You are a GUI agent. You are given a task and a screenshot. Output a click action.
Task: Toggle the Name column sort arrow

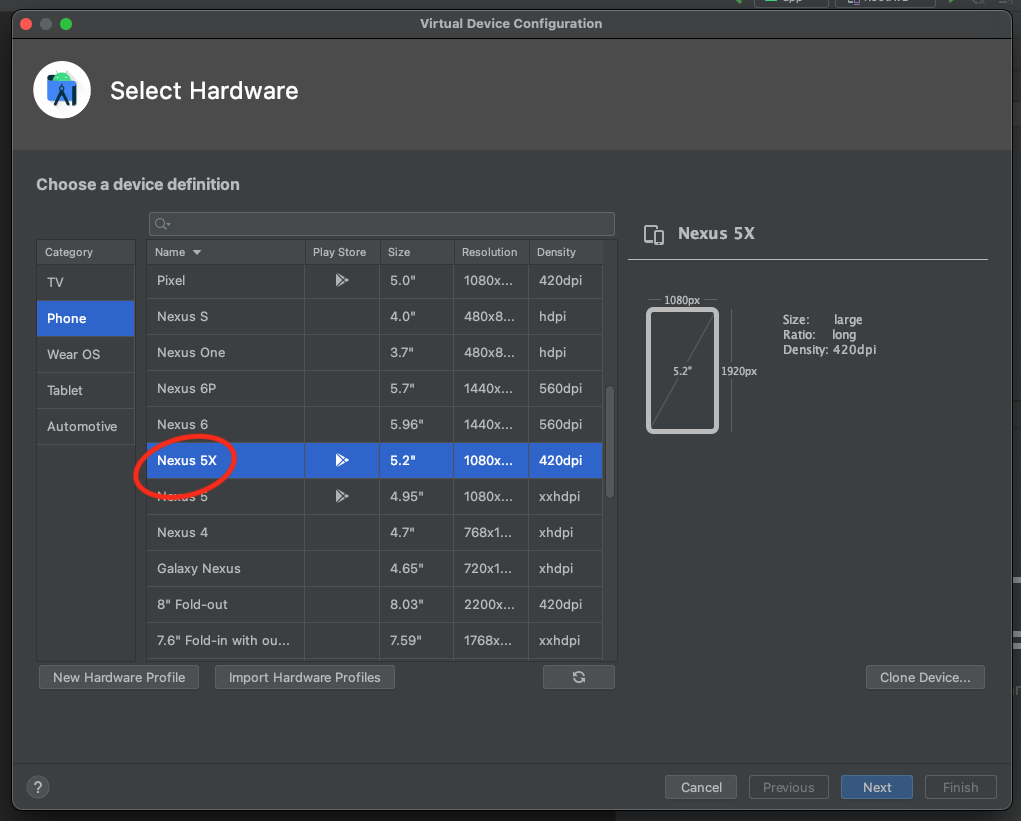point(197,252)
